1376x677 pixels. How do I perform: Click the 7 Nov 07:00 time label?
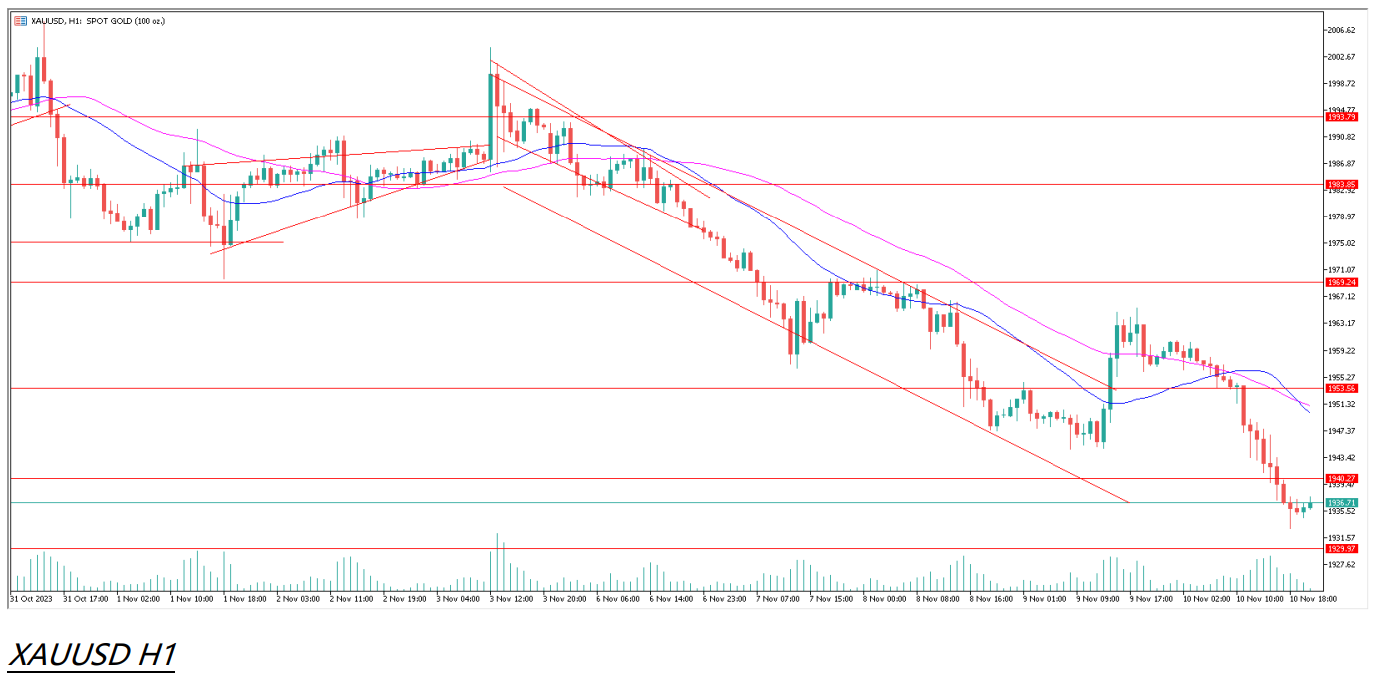coord(777,599)
